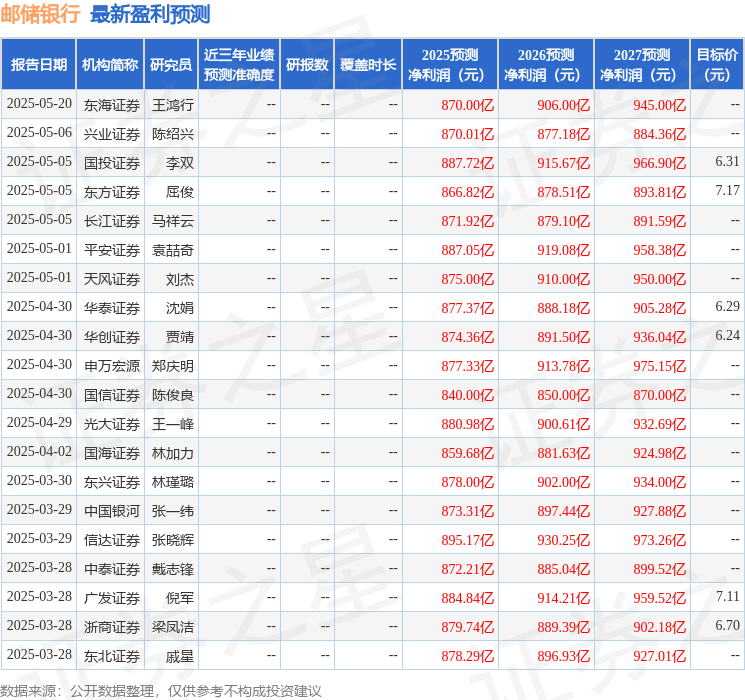Viewport: 745px width, 700px height.
Task: Select the 2027预测净利润 header
Action: coord(642,65)
